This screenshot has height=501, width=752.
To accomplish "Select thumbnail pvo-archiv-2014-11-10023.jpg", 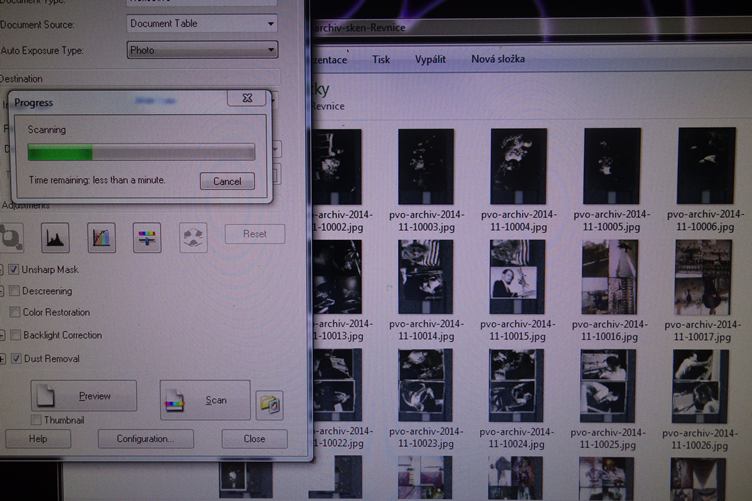I will (x=425, y=385).
